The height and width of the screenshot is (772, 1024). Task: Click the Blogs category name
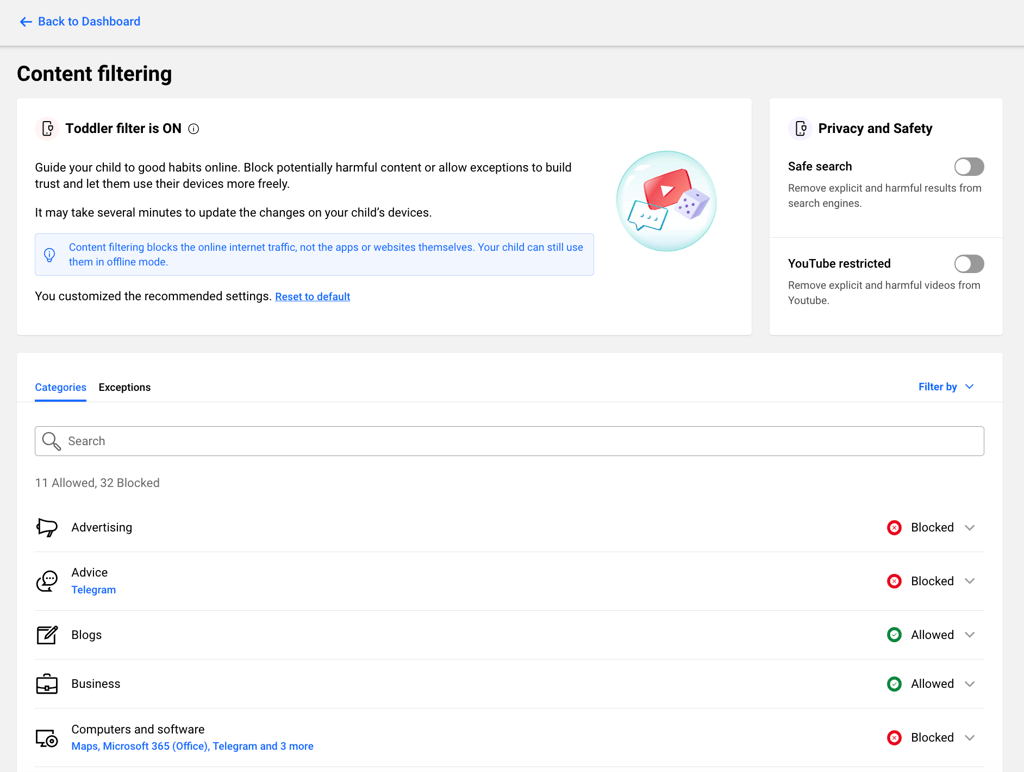point(86,635)
